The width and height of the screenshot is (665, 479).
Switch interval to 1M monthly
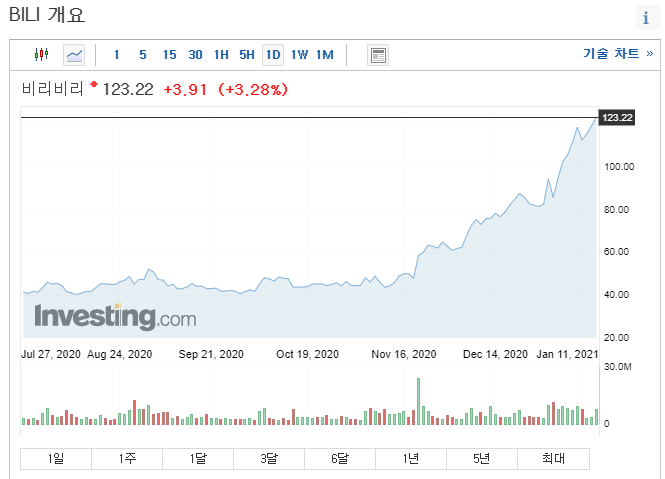325,55
